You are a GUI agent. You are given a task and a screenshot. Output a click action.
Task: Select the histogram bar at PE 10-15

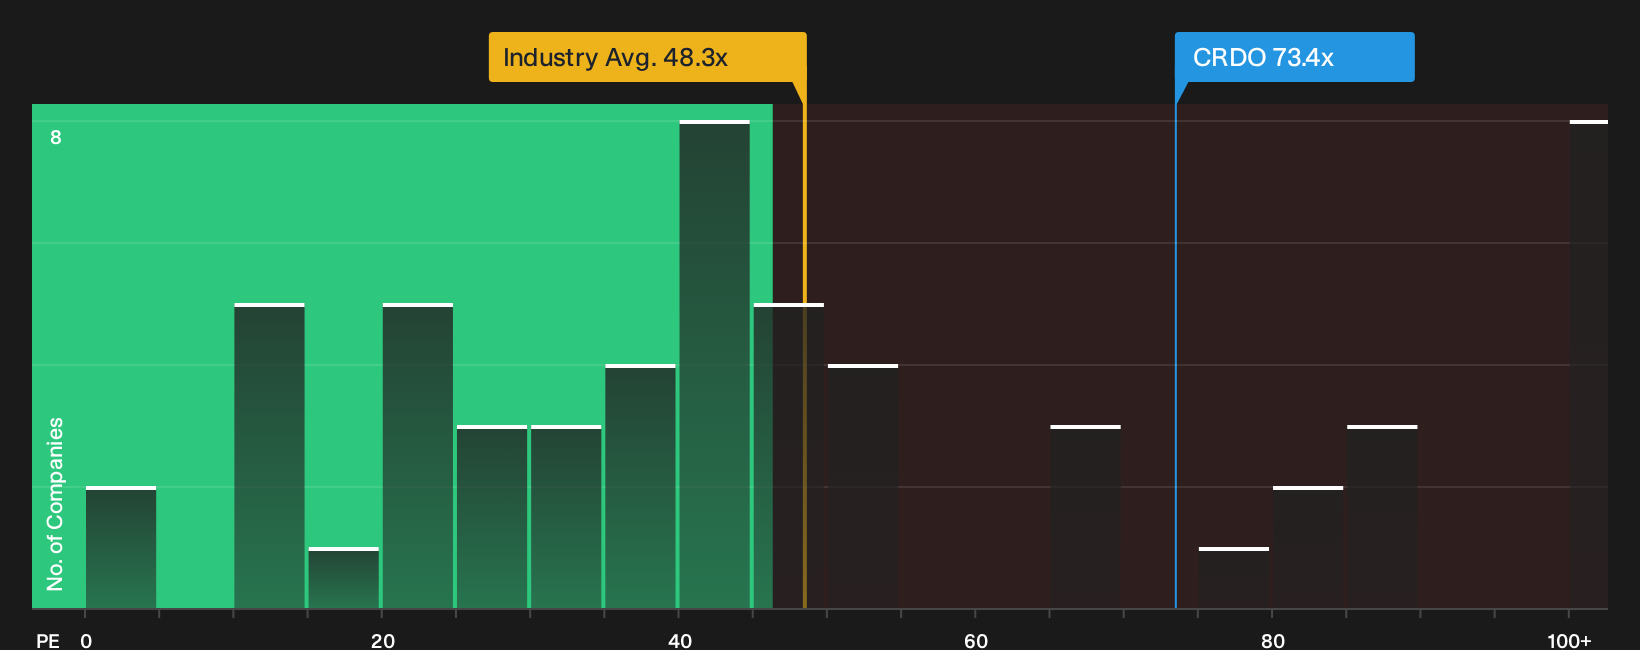coord(269,456)
